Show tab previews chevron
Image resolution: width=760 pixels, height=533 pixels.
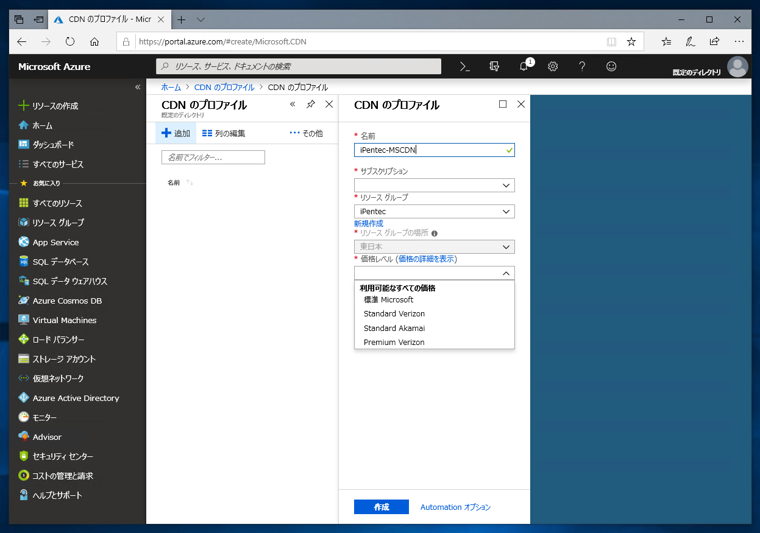point(201,20)
